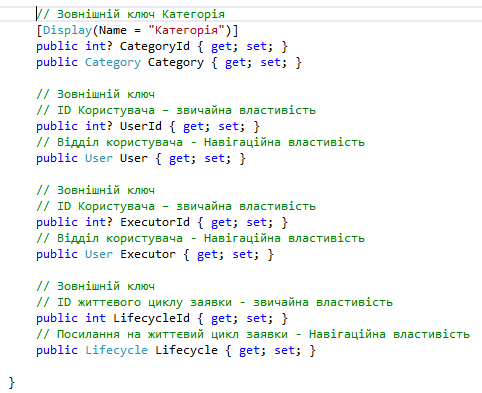This screenshot has width=482, height=393.
Task: Click the closing class brace at the bottom
Action: pos(12,383)
